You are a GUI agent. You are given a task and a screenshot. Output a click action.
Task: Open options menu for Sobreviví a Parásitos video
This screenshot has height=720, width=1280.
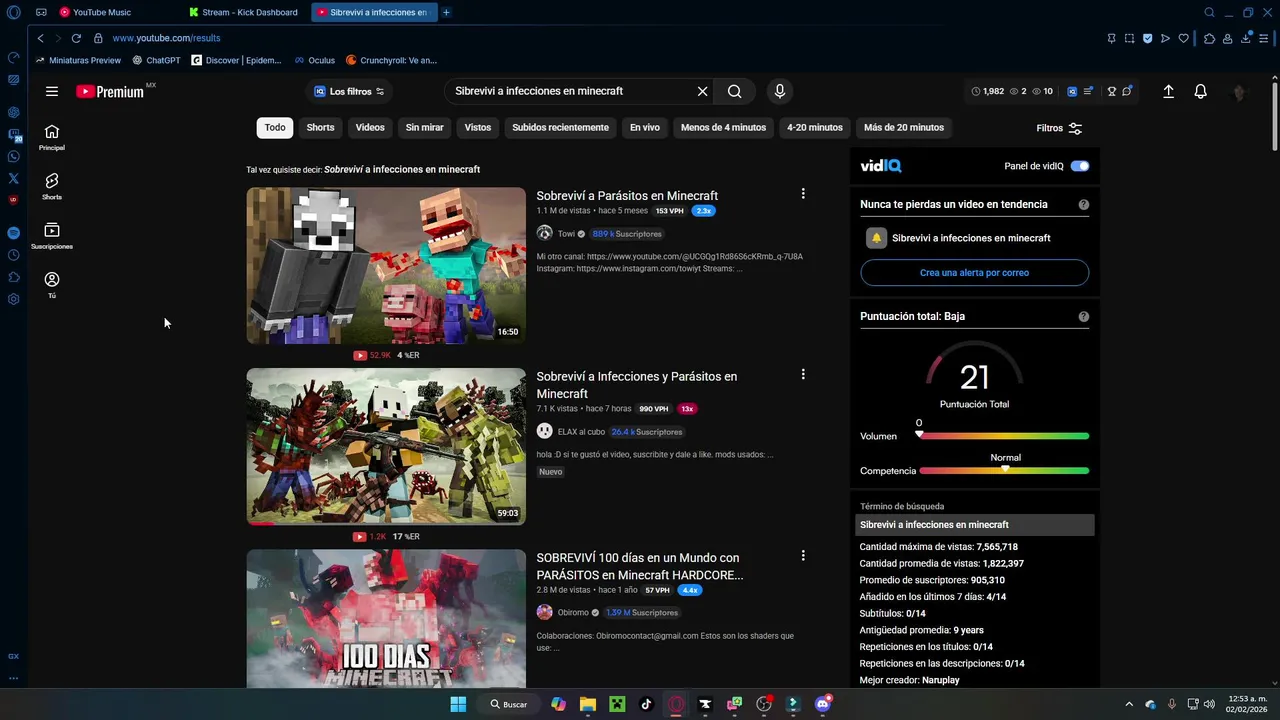pos(803,193)
